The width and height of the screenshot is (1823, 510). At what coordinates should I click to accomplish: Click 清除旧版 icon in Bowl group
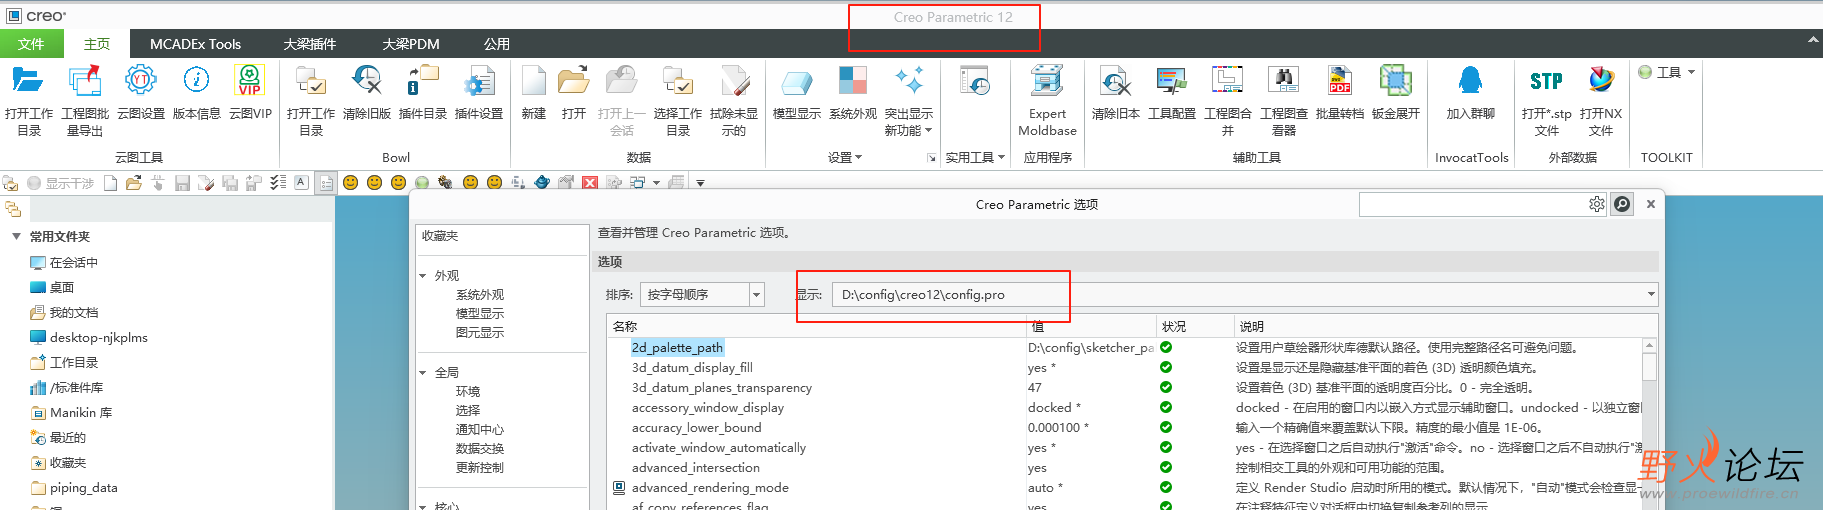[366, 81]
